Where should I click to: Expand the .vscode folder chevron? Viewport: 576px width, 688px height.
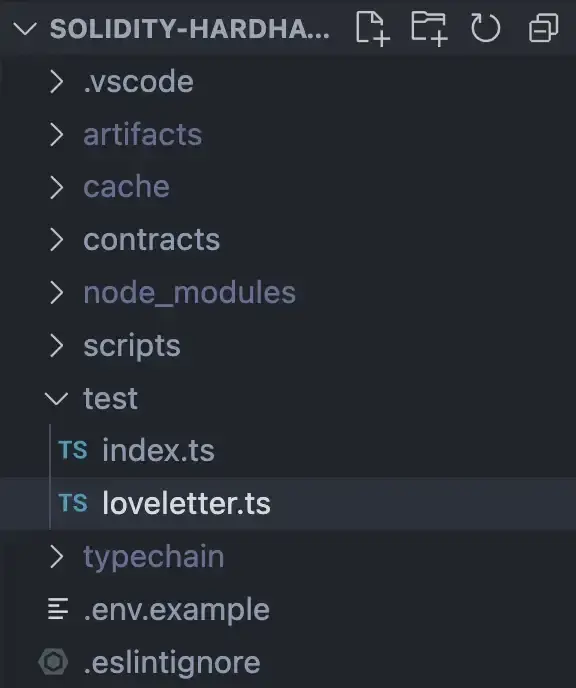coord(56,82)
